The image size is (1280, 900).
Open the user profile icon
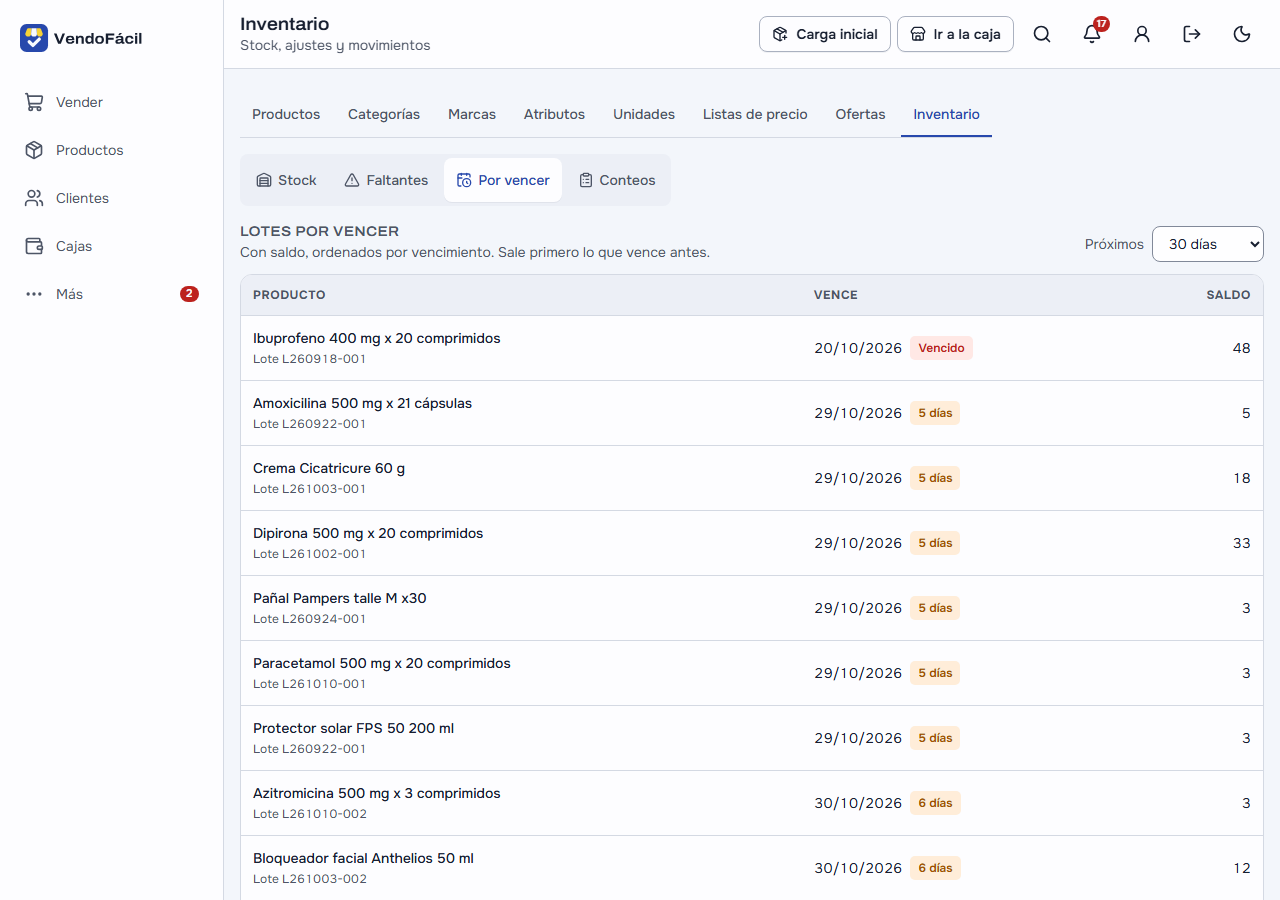pos(1142,34)
